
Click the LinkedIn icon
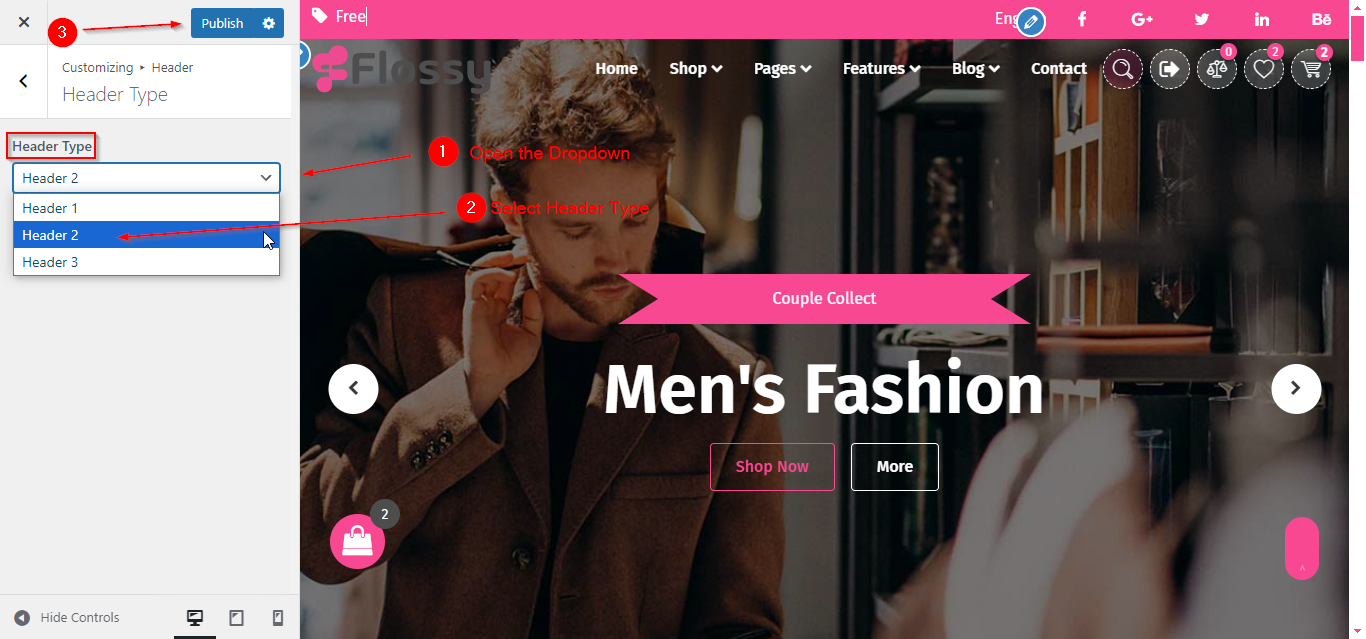click(1262, 19)
